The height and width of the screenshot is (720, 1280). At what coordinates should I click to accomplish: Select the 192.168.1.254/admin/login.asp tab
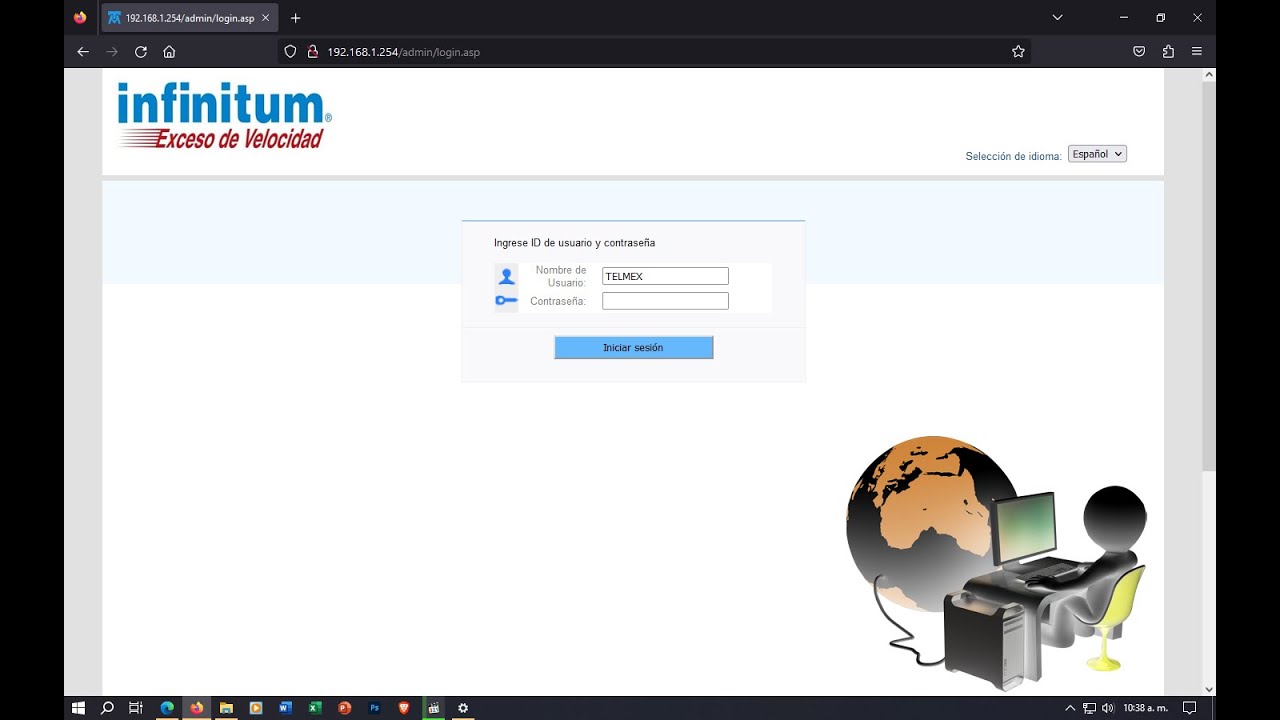pyautogui.click(x=189, y=18)
